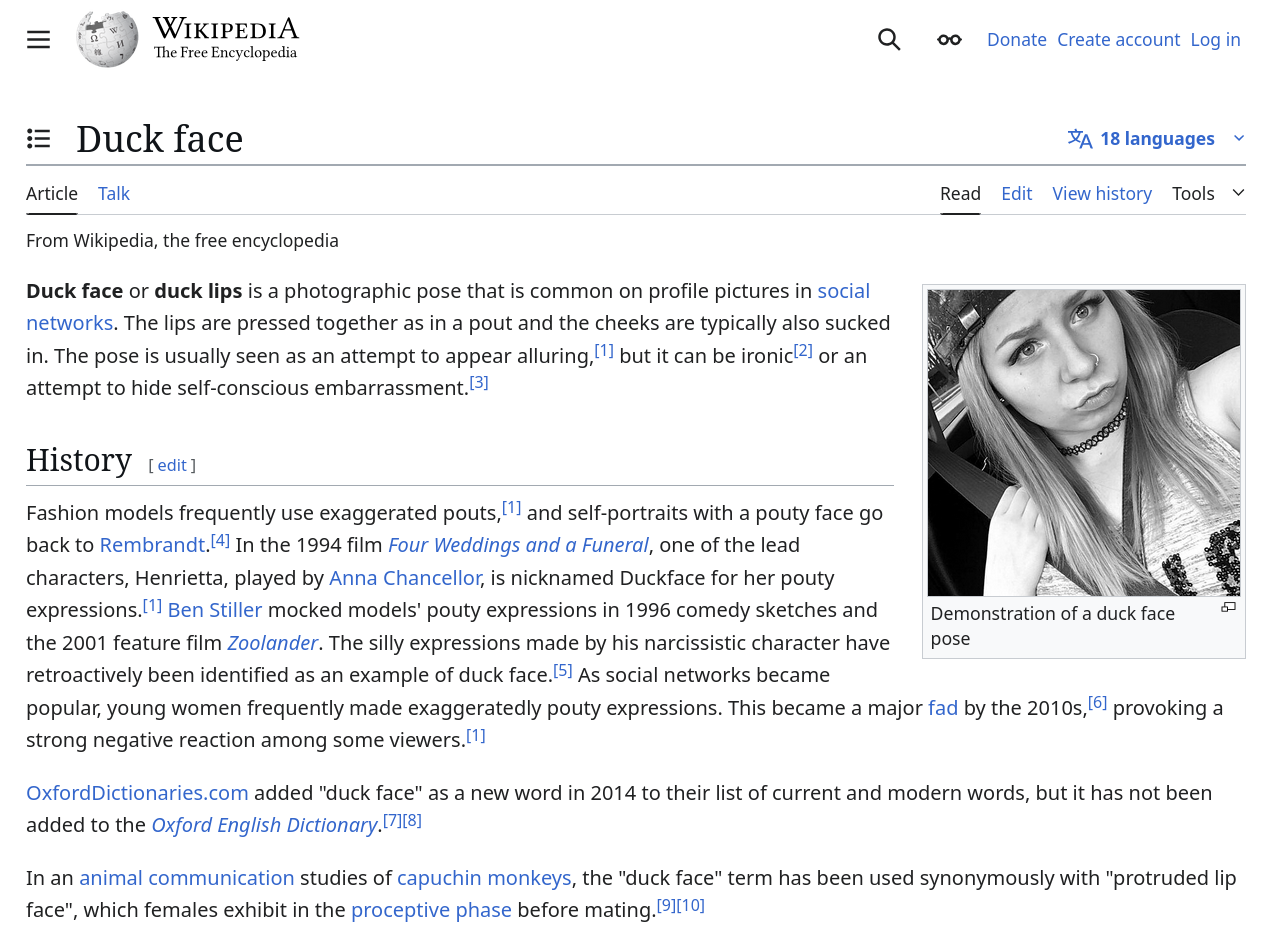Click citation [8] after Oxford English Dictionary
The width and height of the screenshot is (1266, 948).
click(x=412, y=820)
